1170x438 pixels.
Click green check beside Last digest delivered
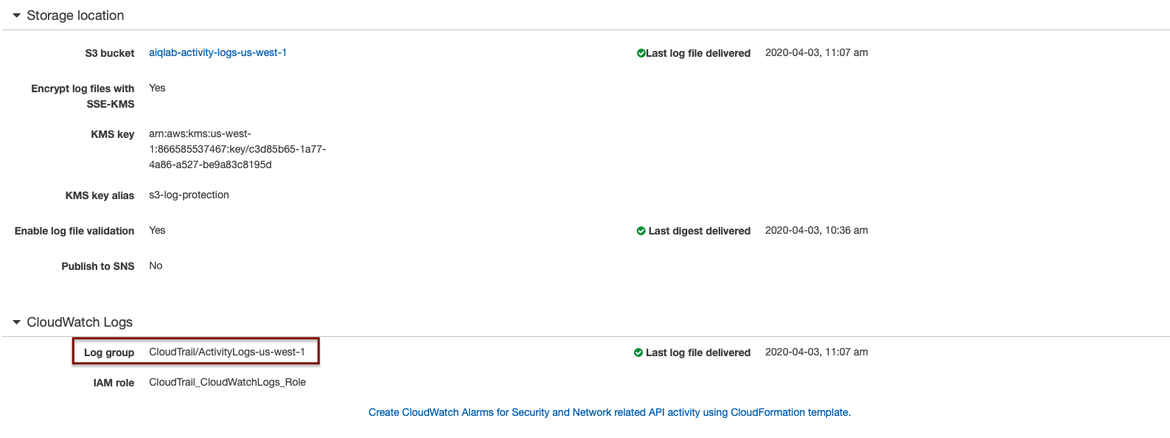pos(641,231)
